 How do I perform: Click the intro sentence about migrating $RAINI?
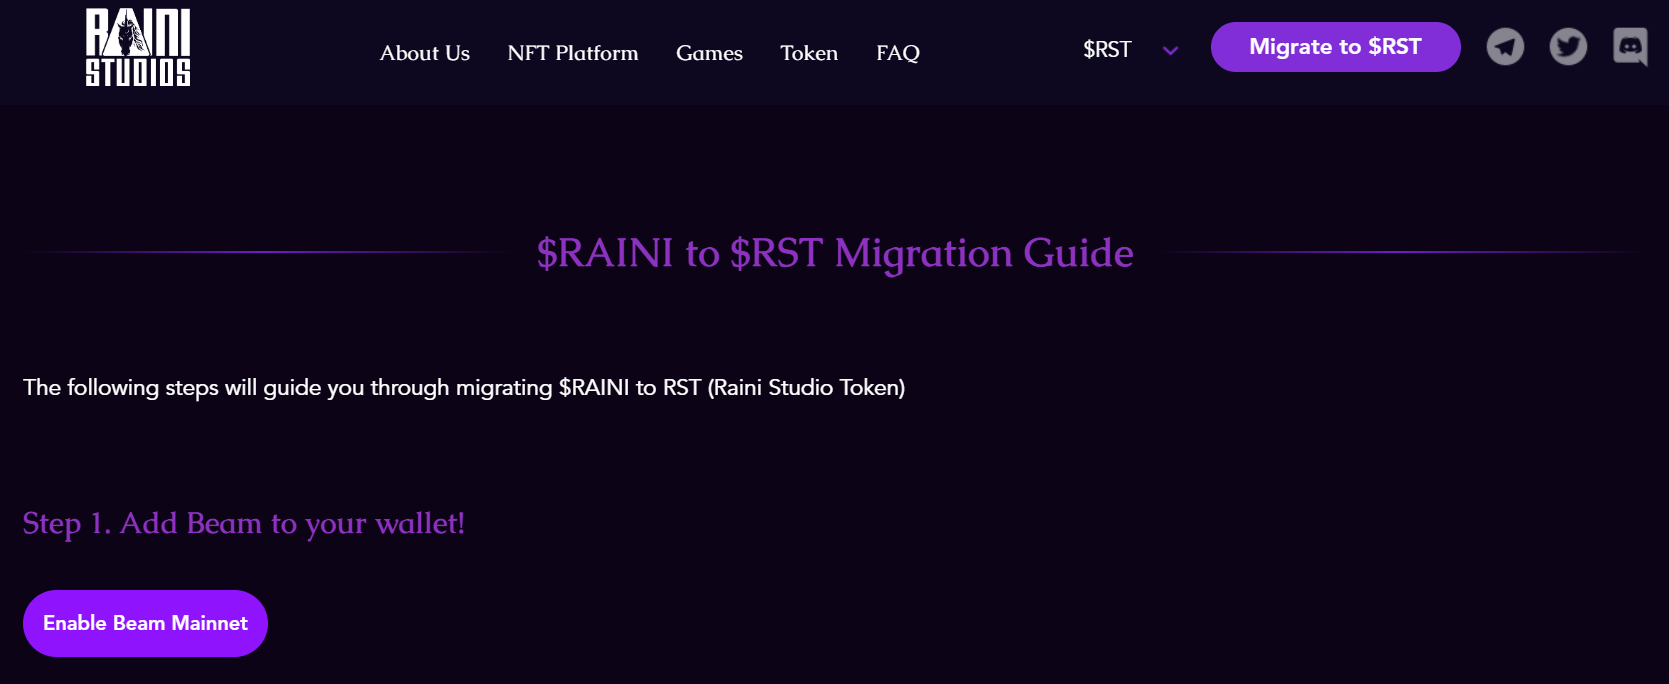464,388
